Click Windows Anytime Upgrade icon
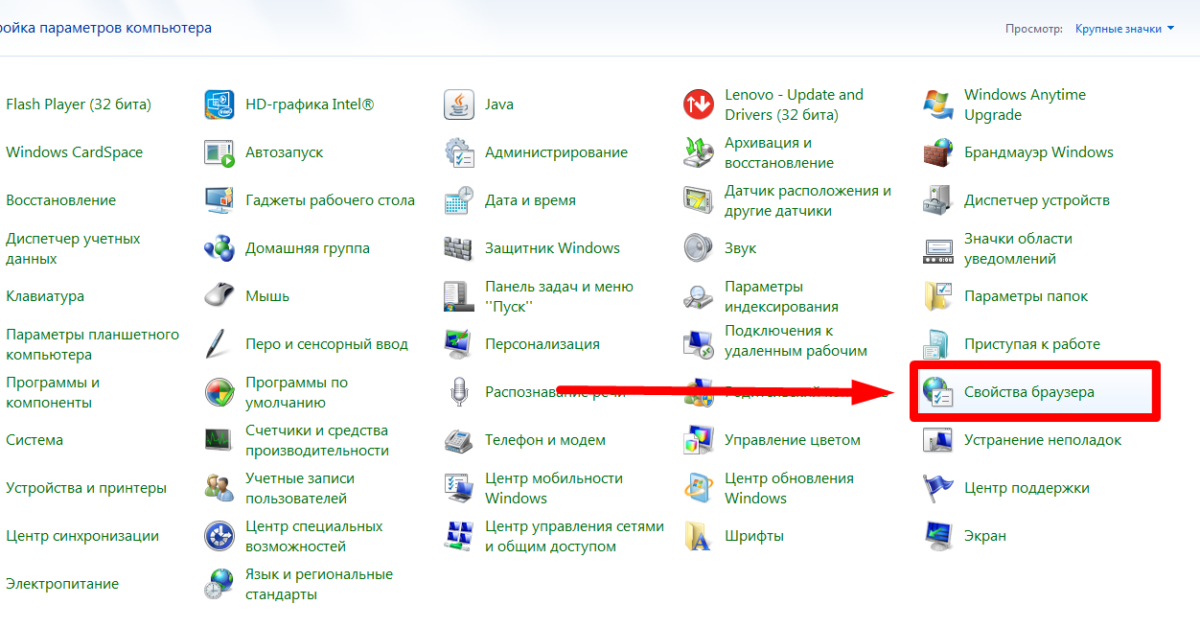Viewport: 1200px width, 628px height. point(938,104)
